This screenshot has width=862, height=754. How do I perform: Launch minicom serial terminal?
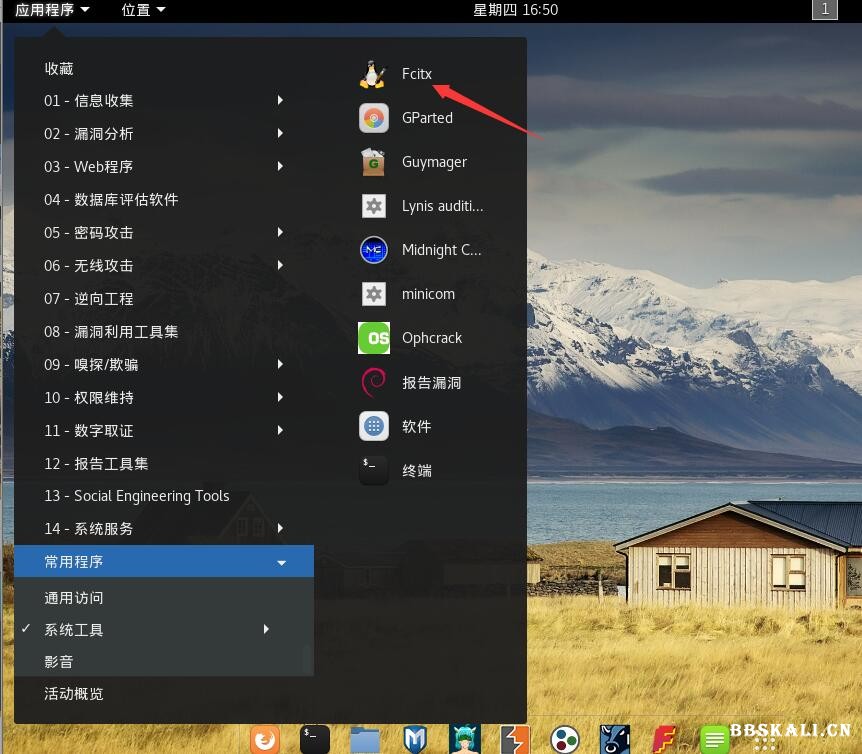coord(427,293)
